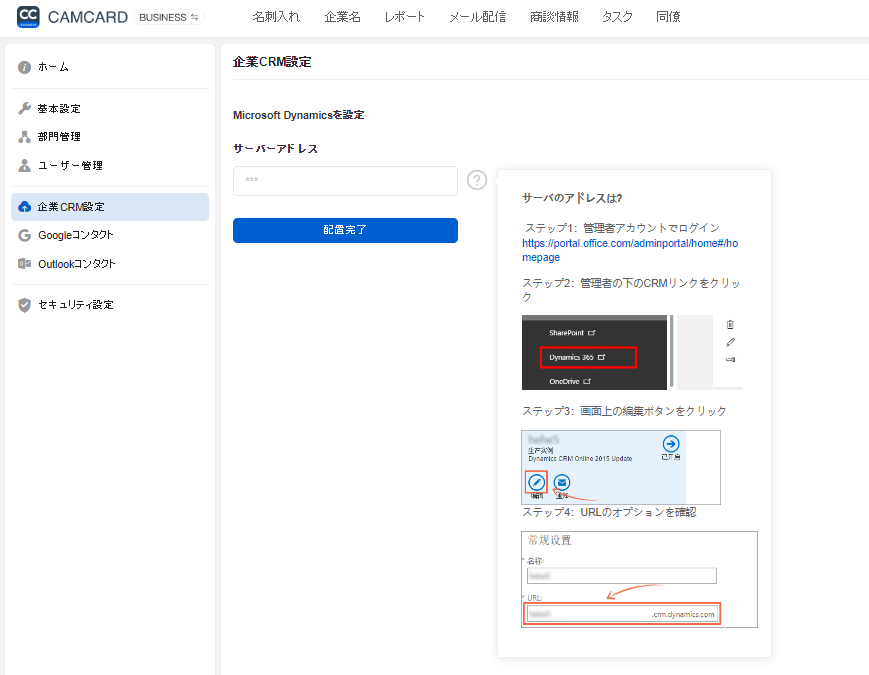Click the 企業CRM設定 page heading
This screenshot has width=869, height=675.
[x=272, y=62]
